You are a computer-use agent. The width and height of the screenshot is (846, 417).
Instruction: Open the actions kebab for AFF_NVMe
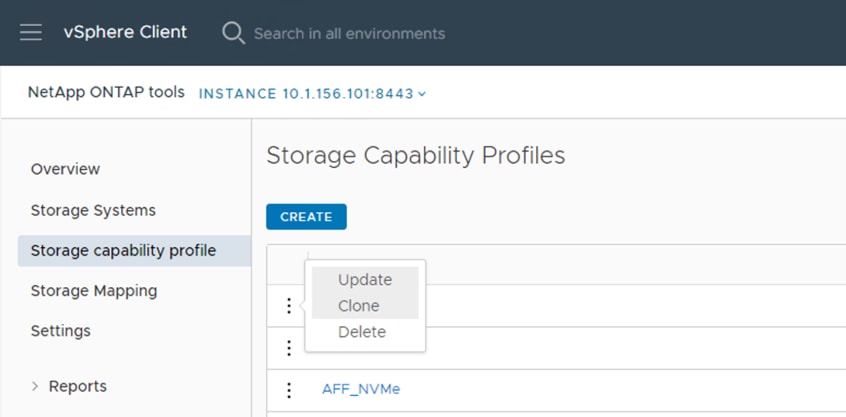coord(289,390)
